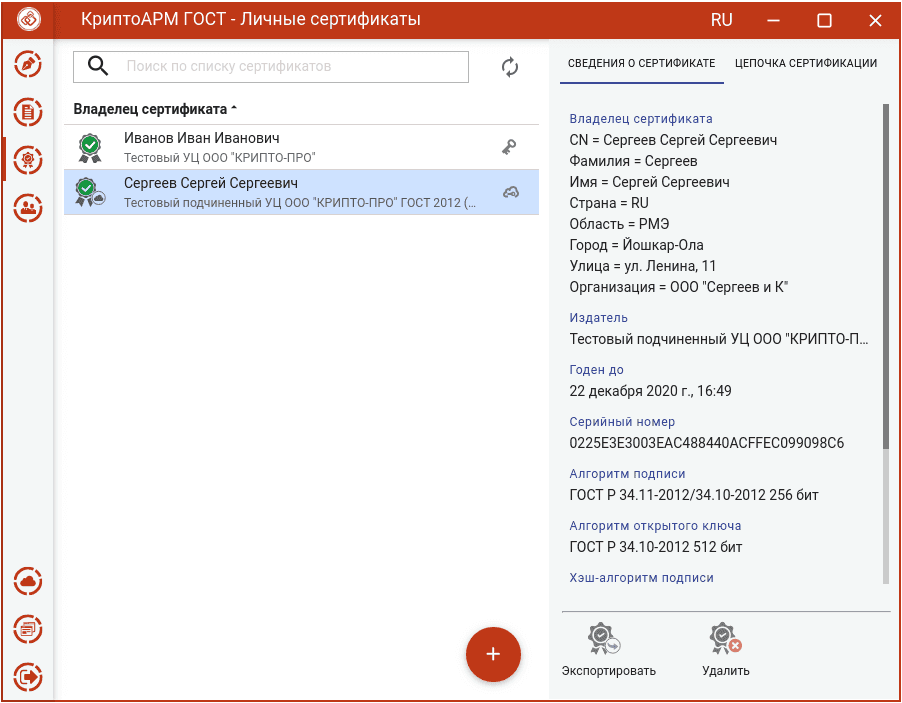Viewport: 902px width, 703px height.
Task: Refresh the certificate list
Action: [510, 67]
